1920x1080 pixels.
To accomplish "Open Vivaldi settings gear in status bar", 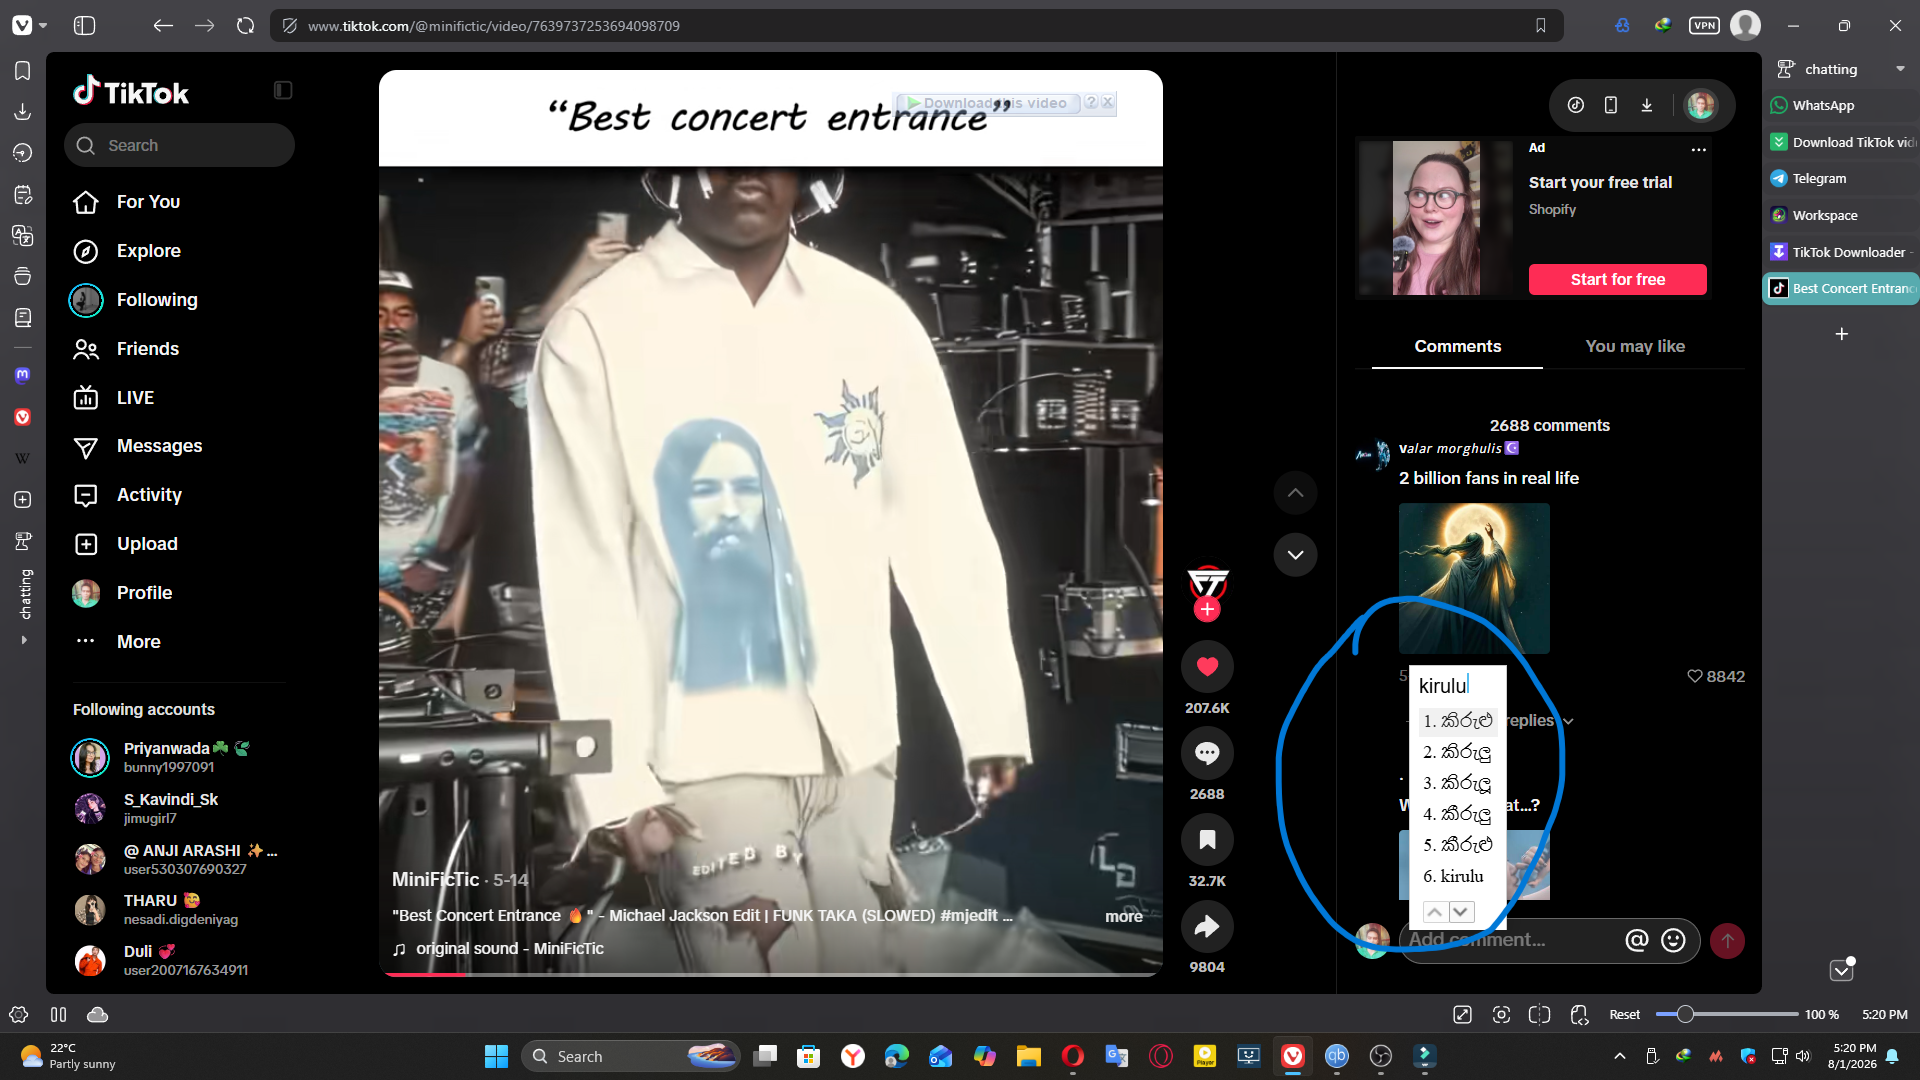I will point(18,1015).
